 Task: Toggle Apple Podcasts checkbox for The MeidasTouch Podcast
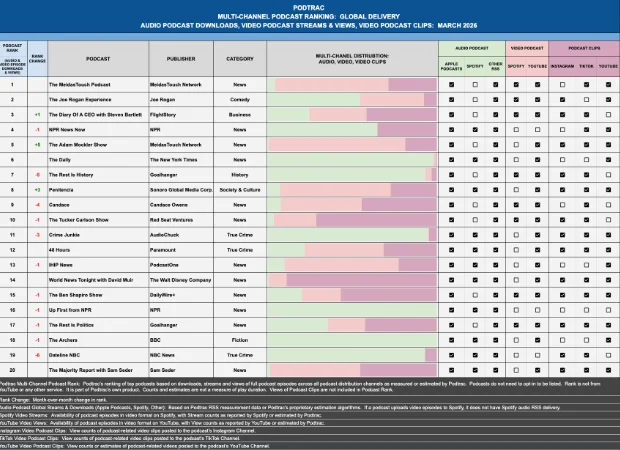click(451, 85)
